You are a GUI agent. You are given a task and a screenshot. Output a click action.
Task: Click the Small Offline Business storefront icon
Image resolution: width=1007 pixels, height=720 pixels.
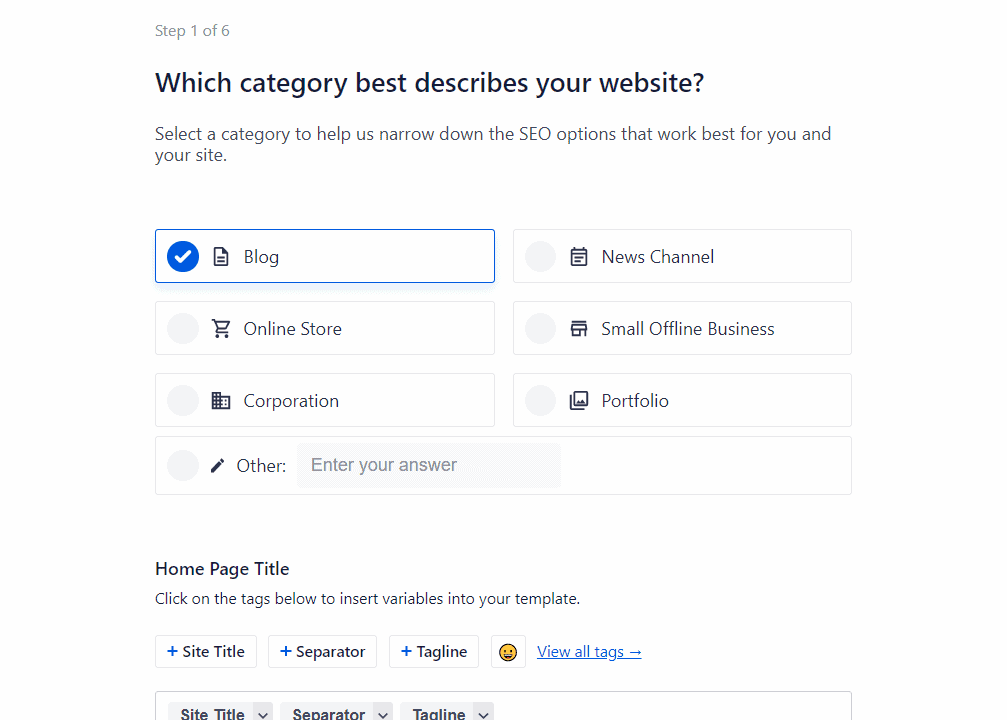tap(578, 328)
